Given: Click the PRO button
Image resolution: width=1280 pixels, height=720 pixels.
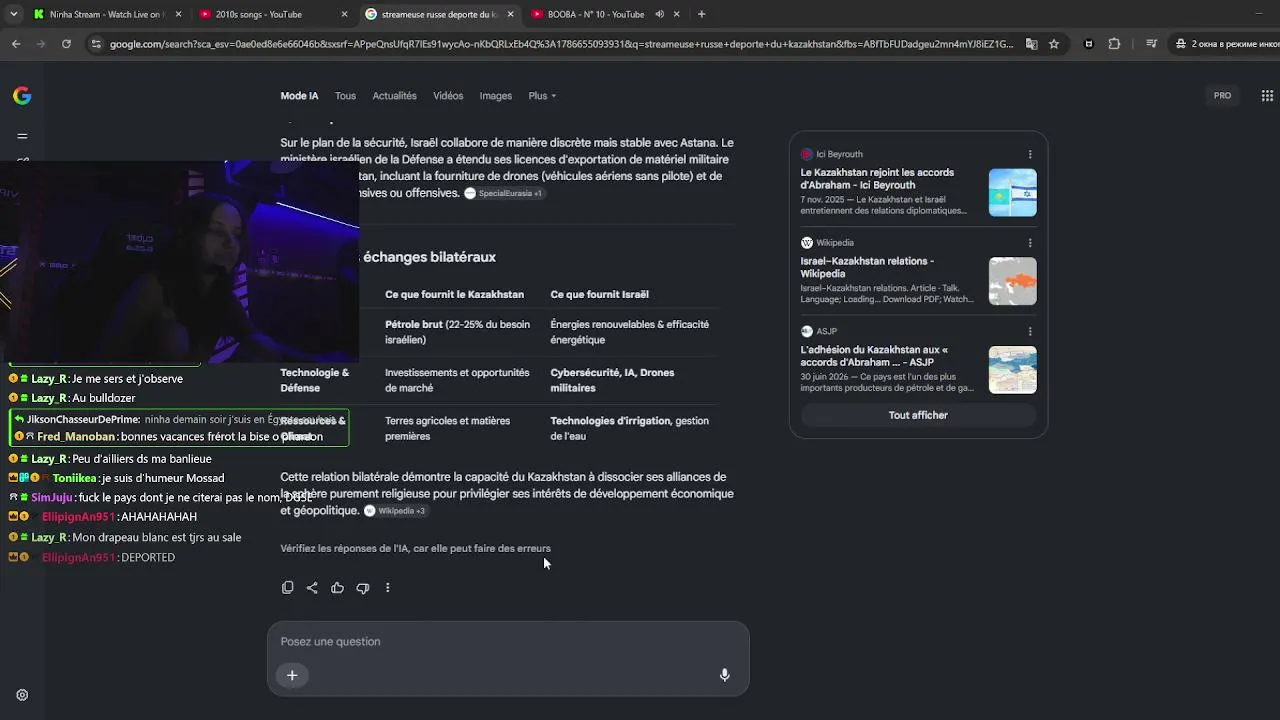Looking at the screenshot, I should coord(1222,96).
